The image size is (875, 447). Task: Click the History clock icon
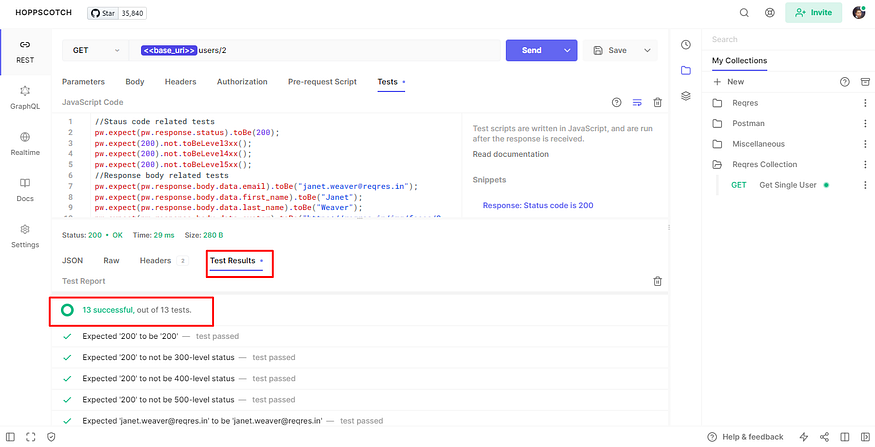tap(686, 45)
